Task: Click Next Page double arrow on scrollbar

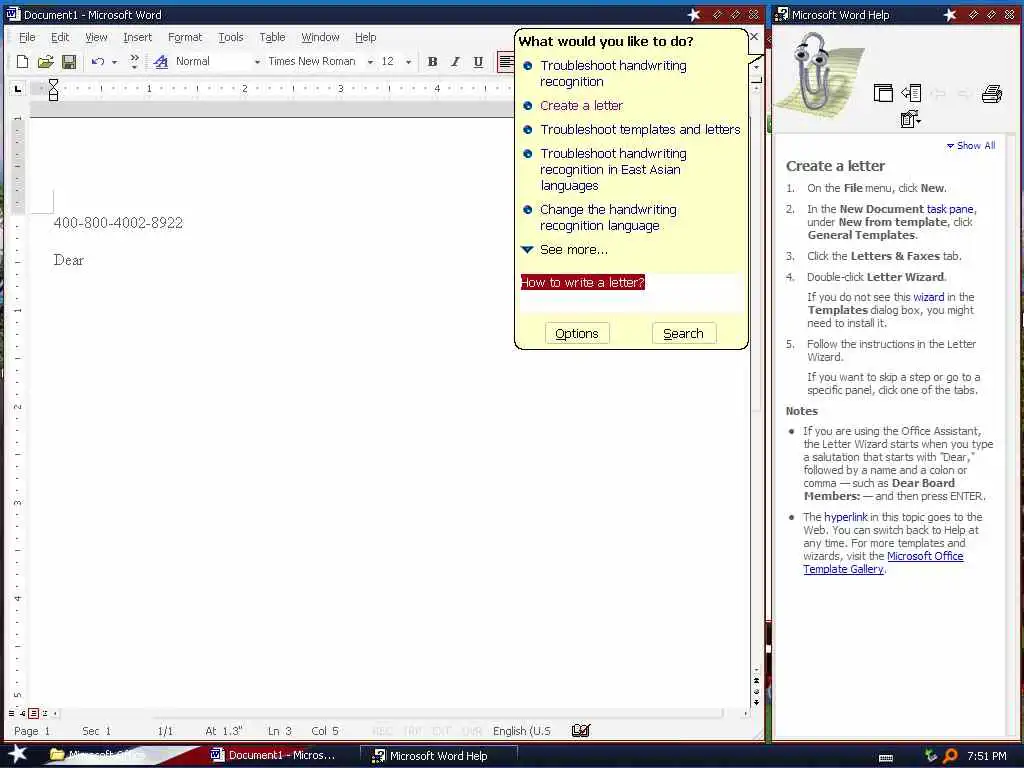Action: click(756, 702)
